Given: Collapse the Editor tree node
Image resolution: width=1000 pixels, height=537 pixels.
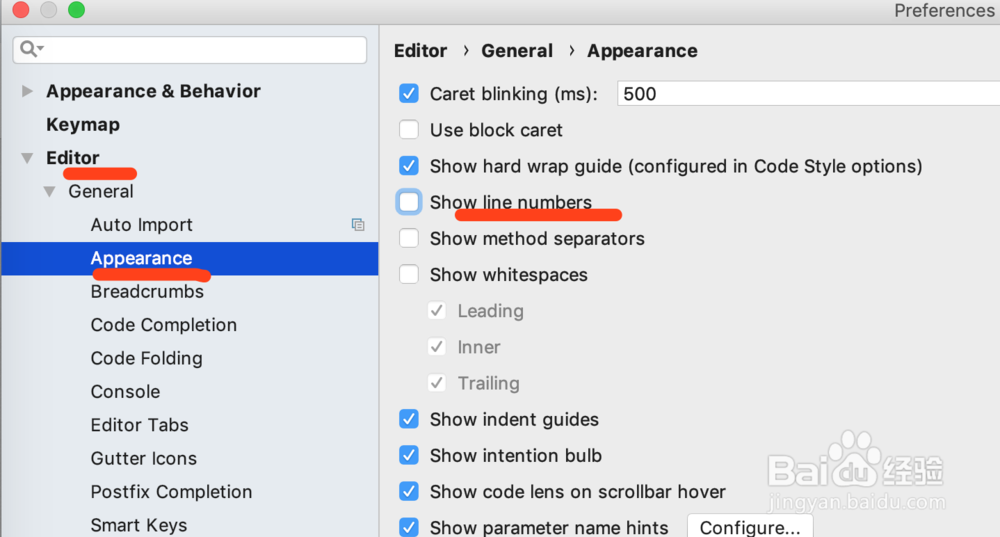Looking at the screenshot, I should click(27, 158).
